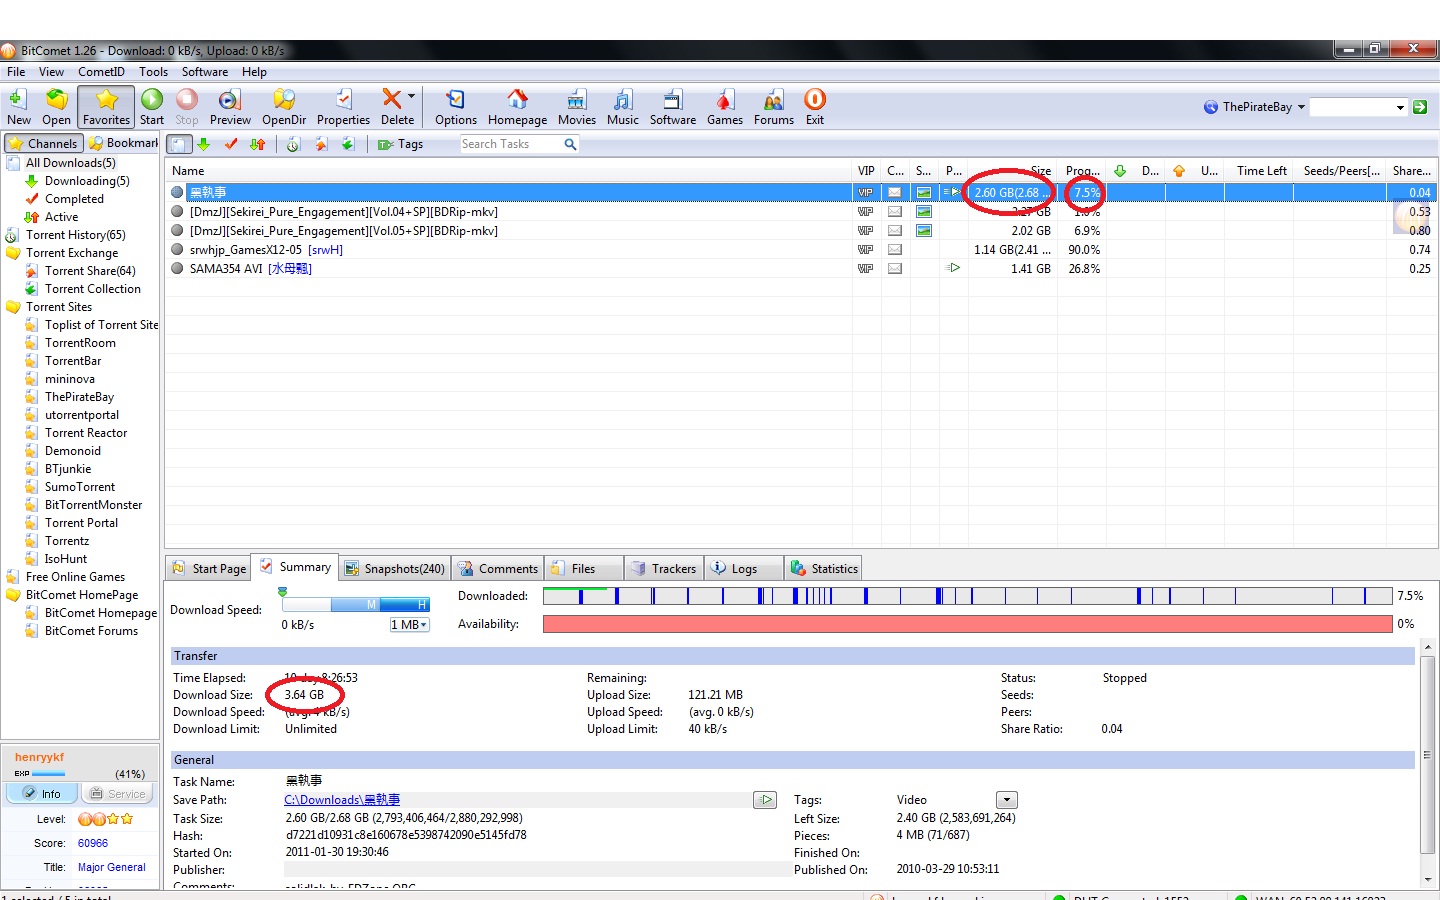
Task: Click the downloaded pieces progress bar
Action: tap(967, 596)
